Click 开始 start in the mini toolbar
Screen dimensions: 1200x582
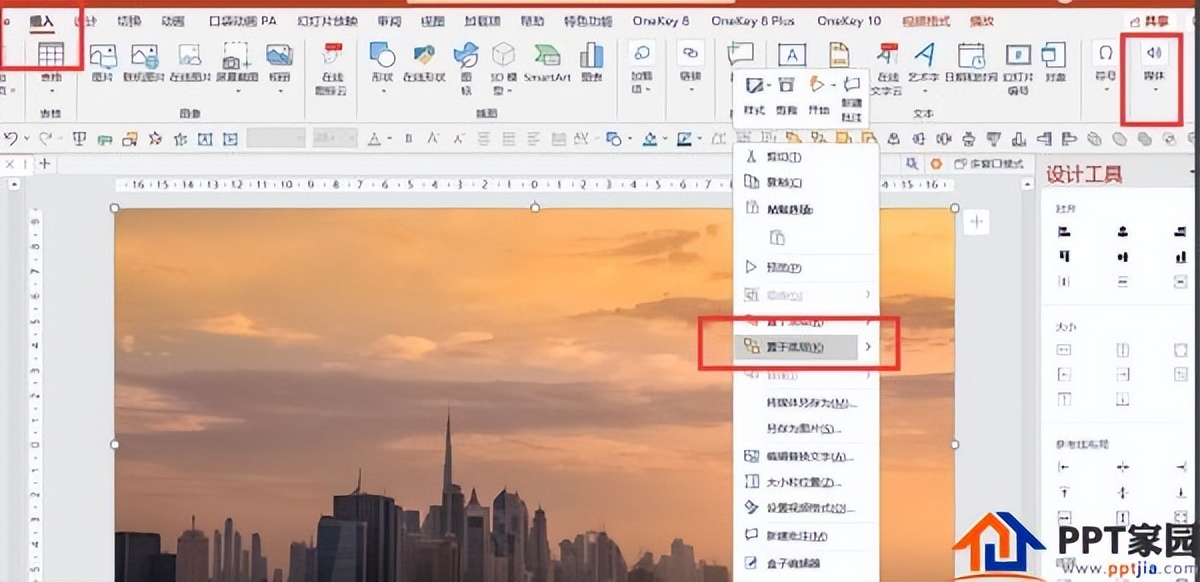pyautogui.click(x=818, y=95)
